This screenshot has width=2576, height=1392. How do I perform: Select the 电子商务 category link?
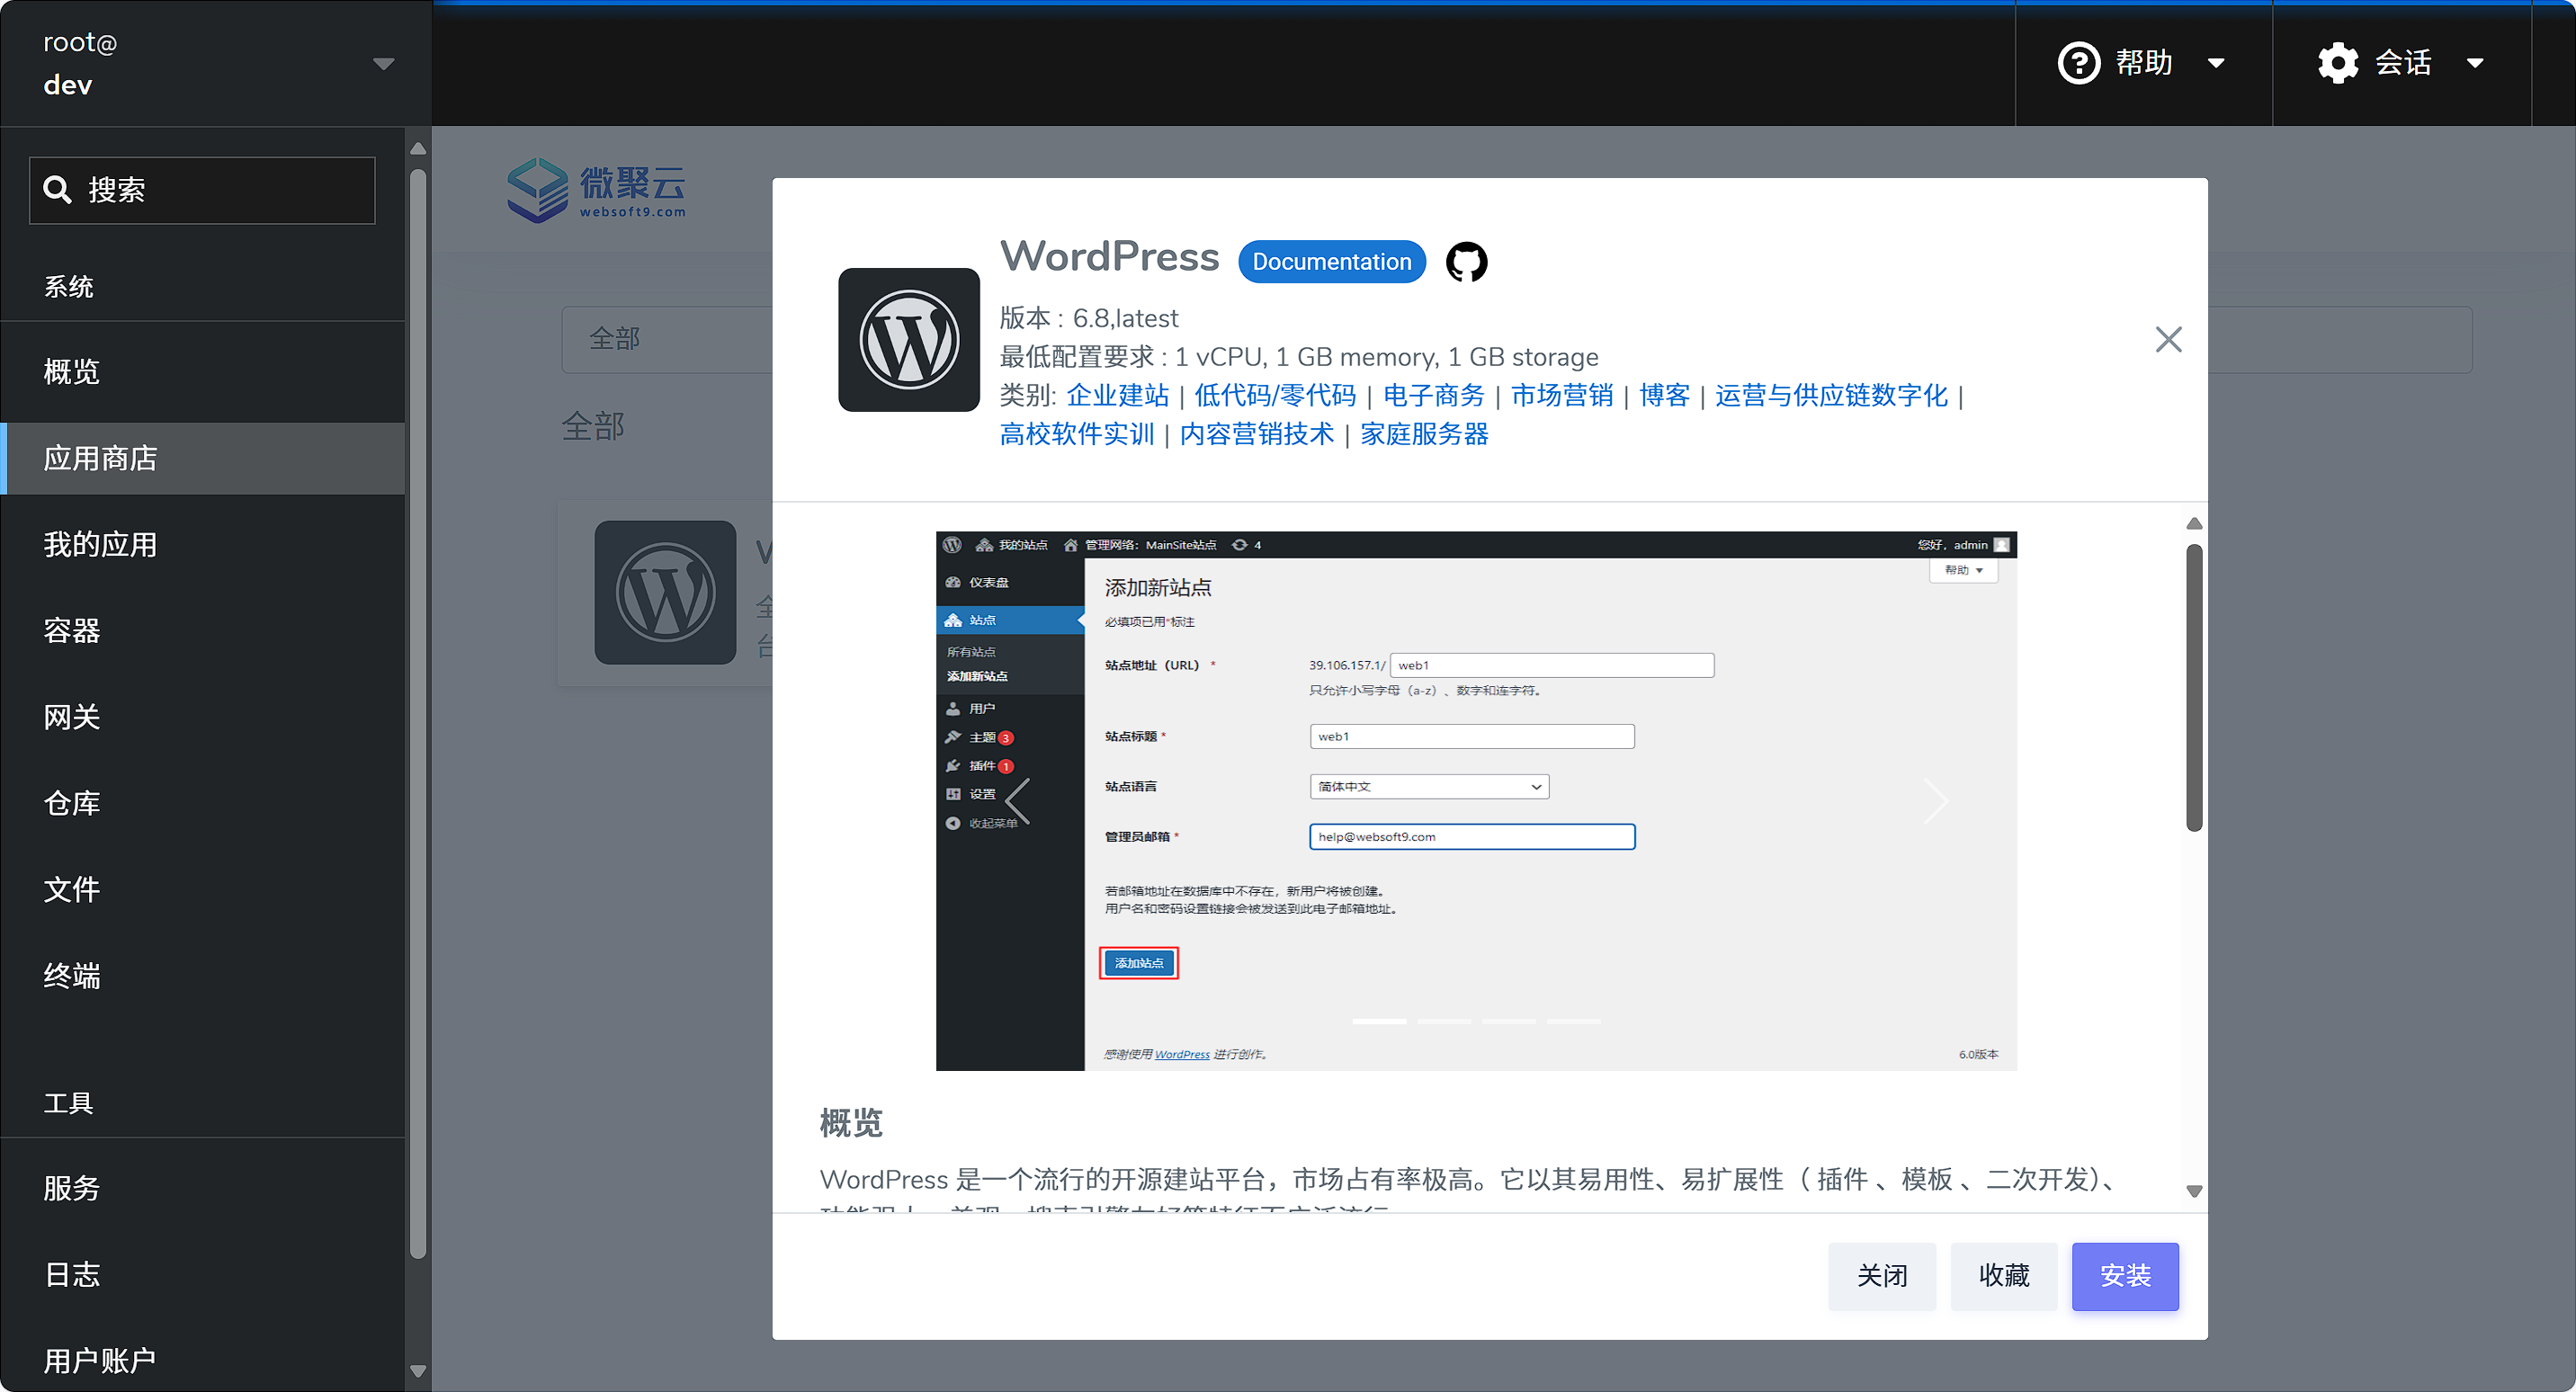(x=1432, y=395)
